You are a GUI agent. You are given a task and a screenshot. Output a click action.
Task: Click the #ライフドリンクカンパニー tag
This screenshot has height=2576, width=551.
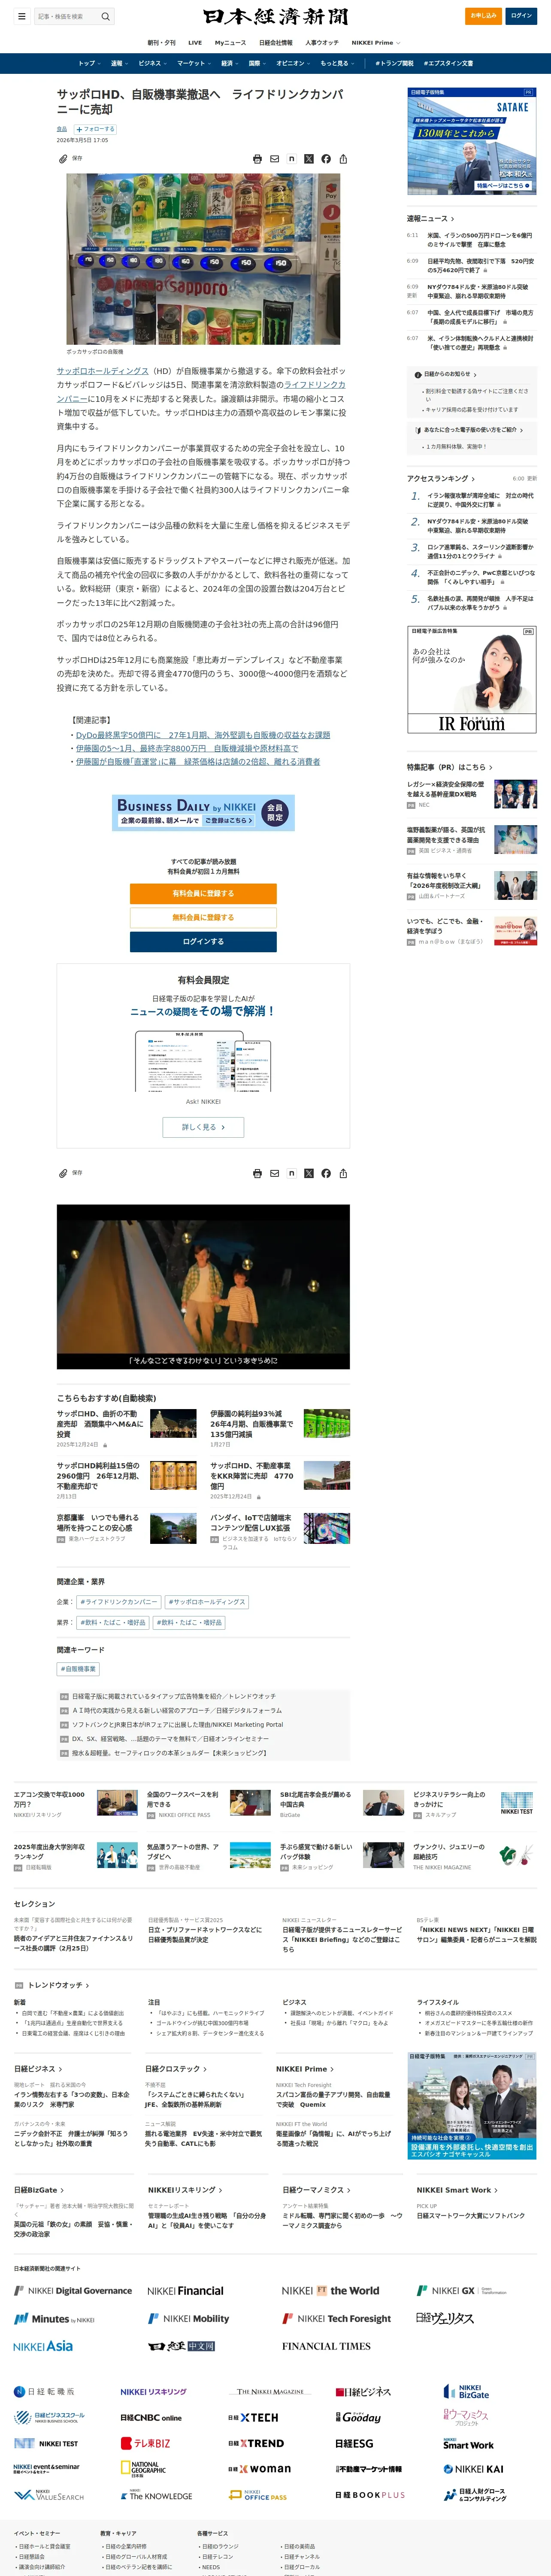coord(119,1602)
